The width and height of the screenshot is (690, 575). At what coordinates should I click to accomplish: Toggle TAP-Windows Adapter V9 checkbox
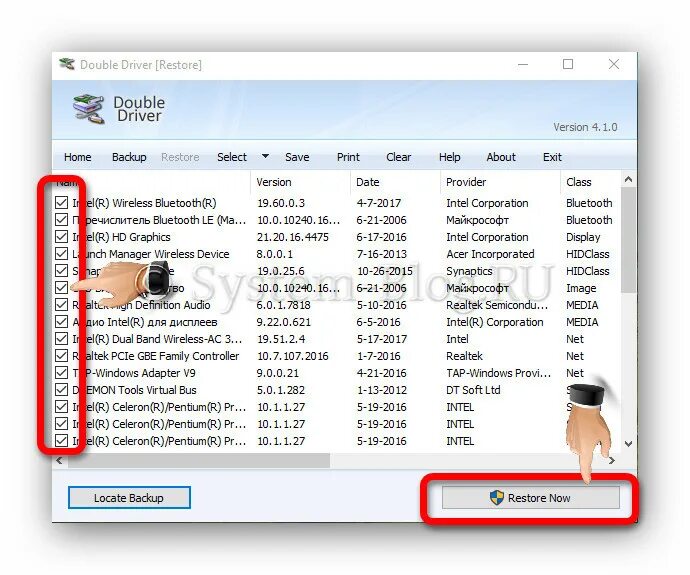pos(62,373)
